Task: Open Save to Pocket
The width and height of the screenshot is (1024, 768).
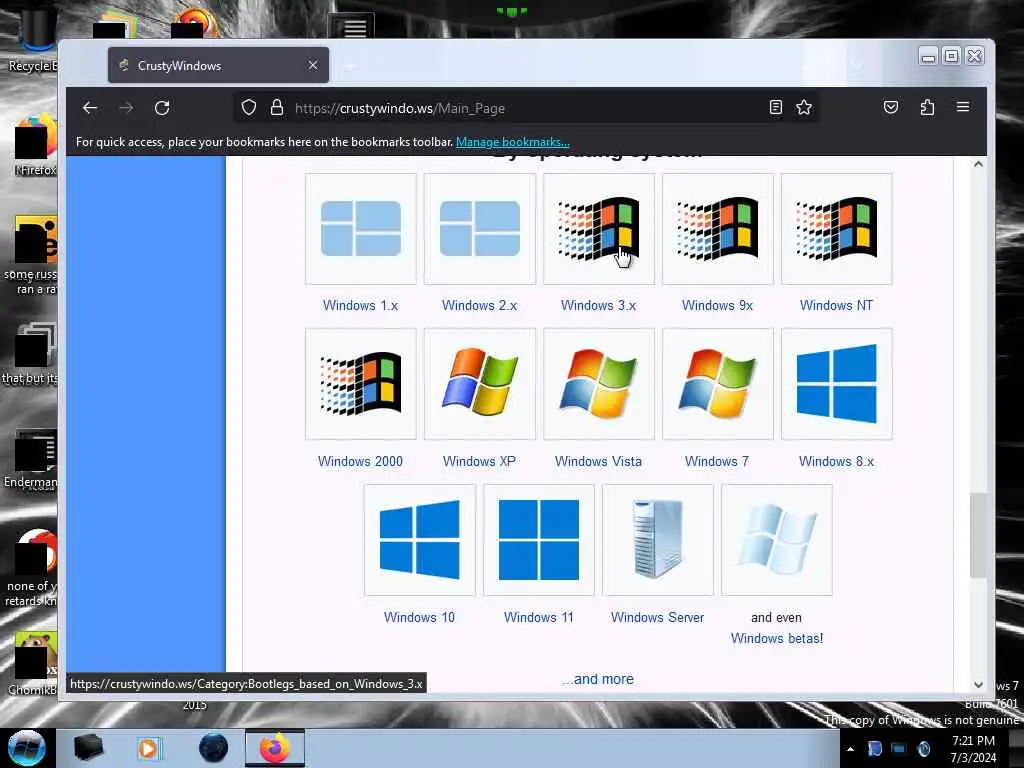Action: 891,107
